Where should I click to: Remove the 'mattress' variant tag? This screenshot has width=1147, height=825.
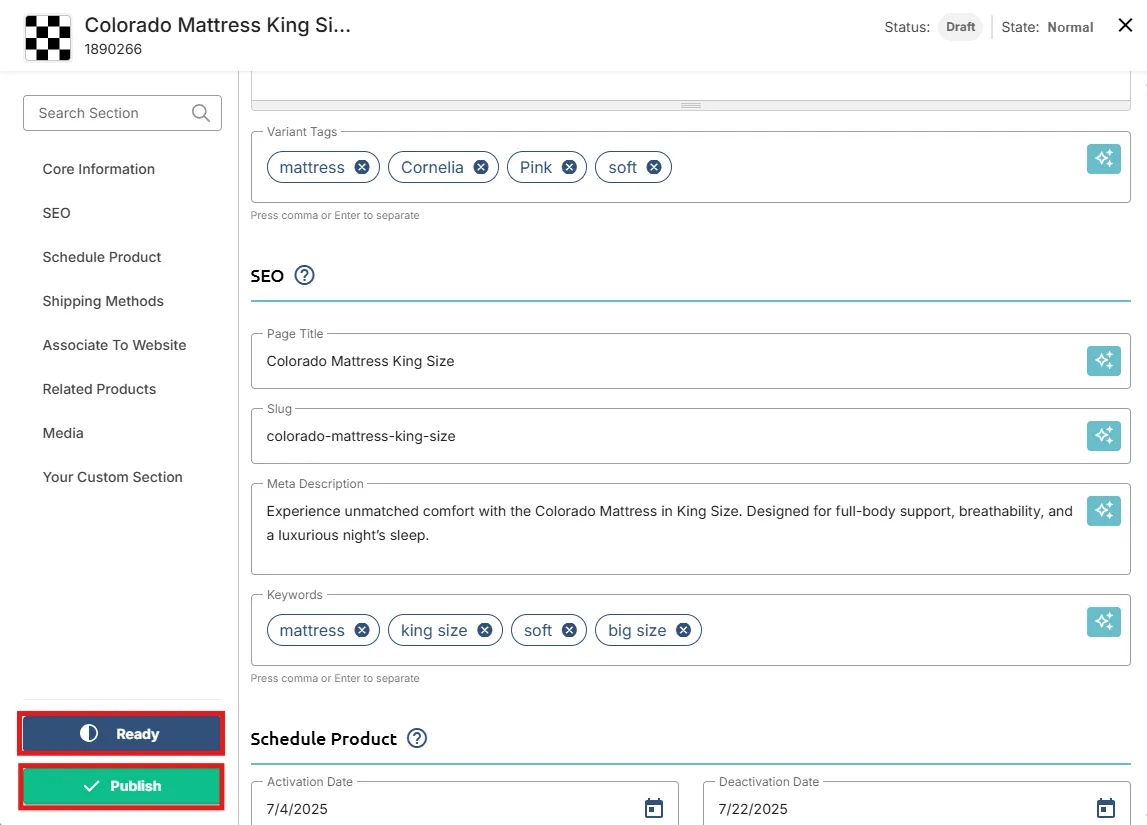pos(362,167)
